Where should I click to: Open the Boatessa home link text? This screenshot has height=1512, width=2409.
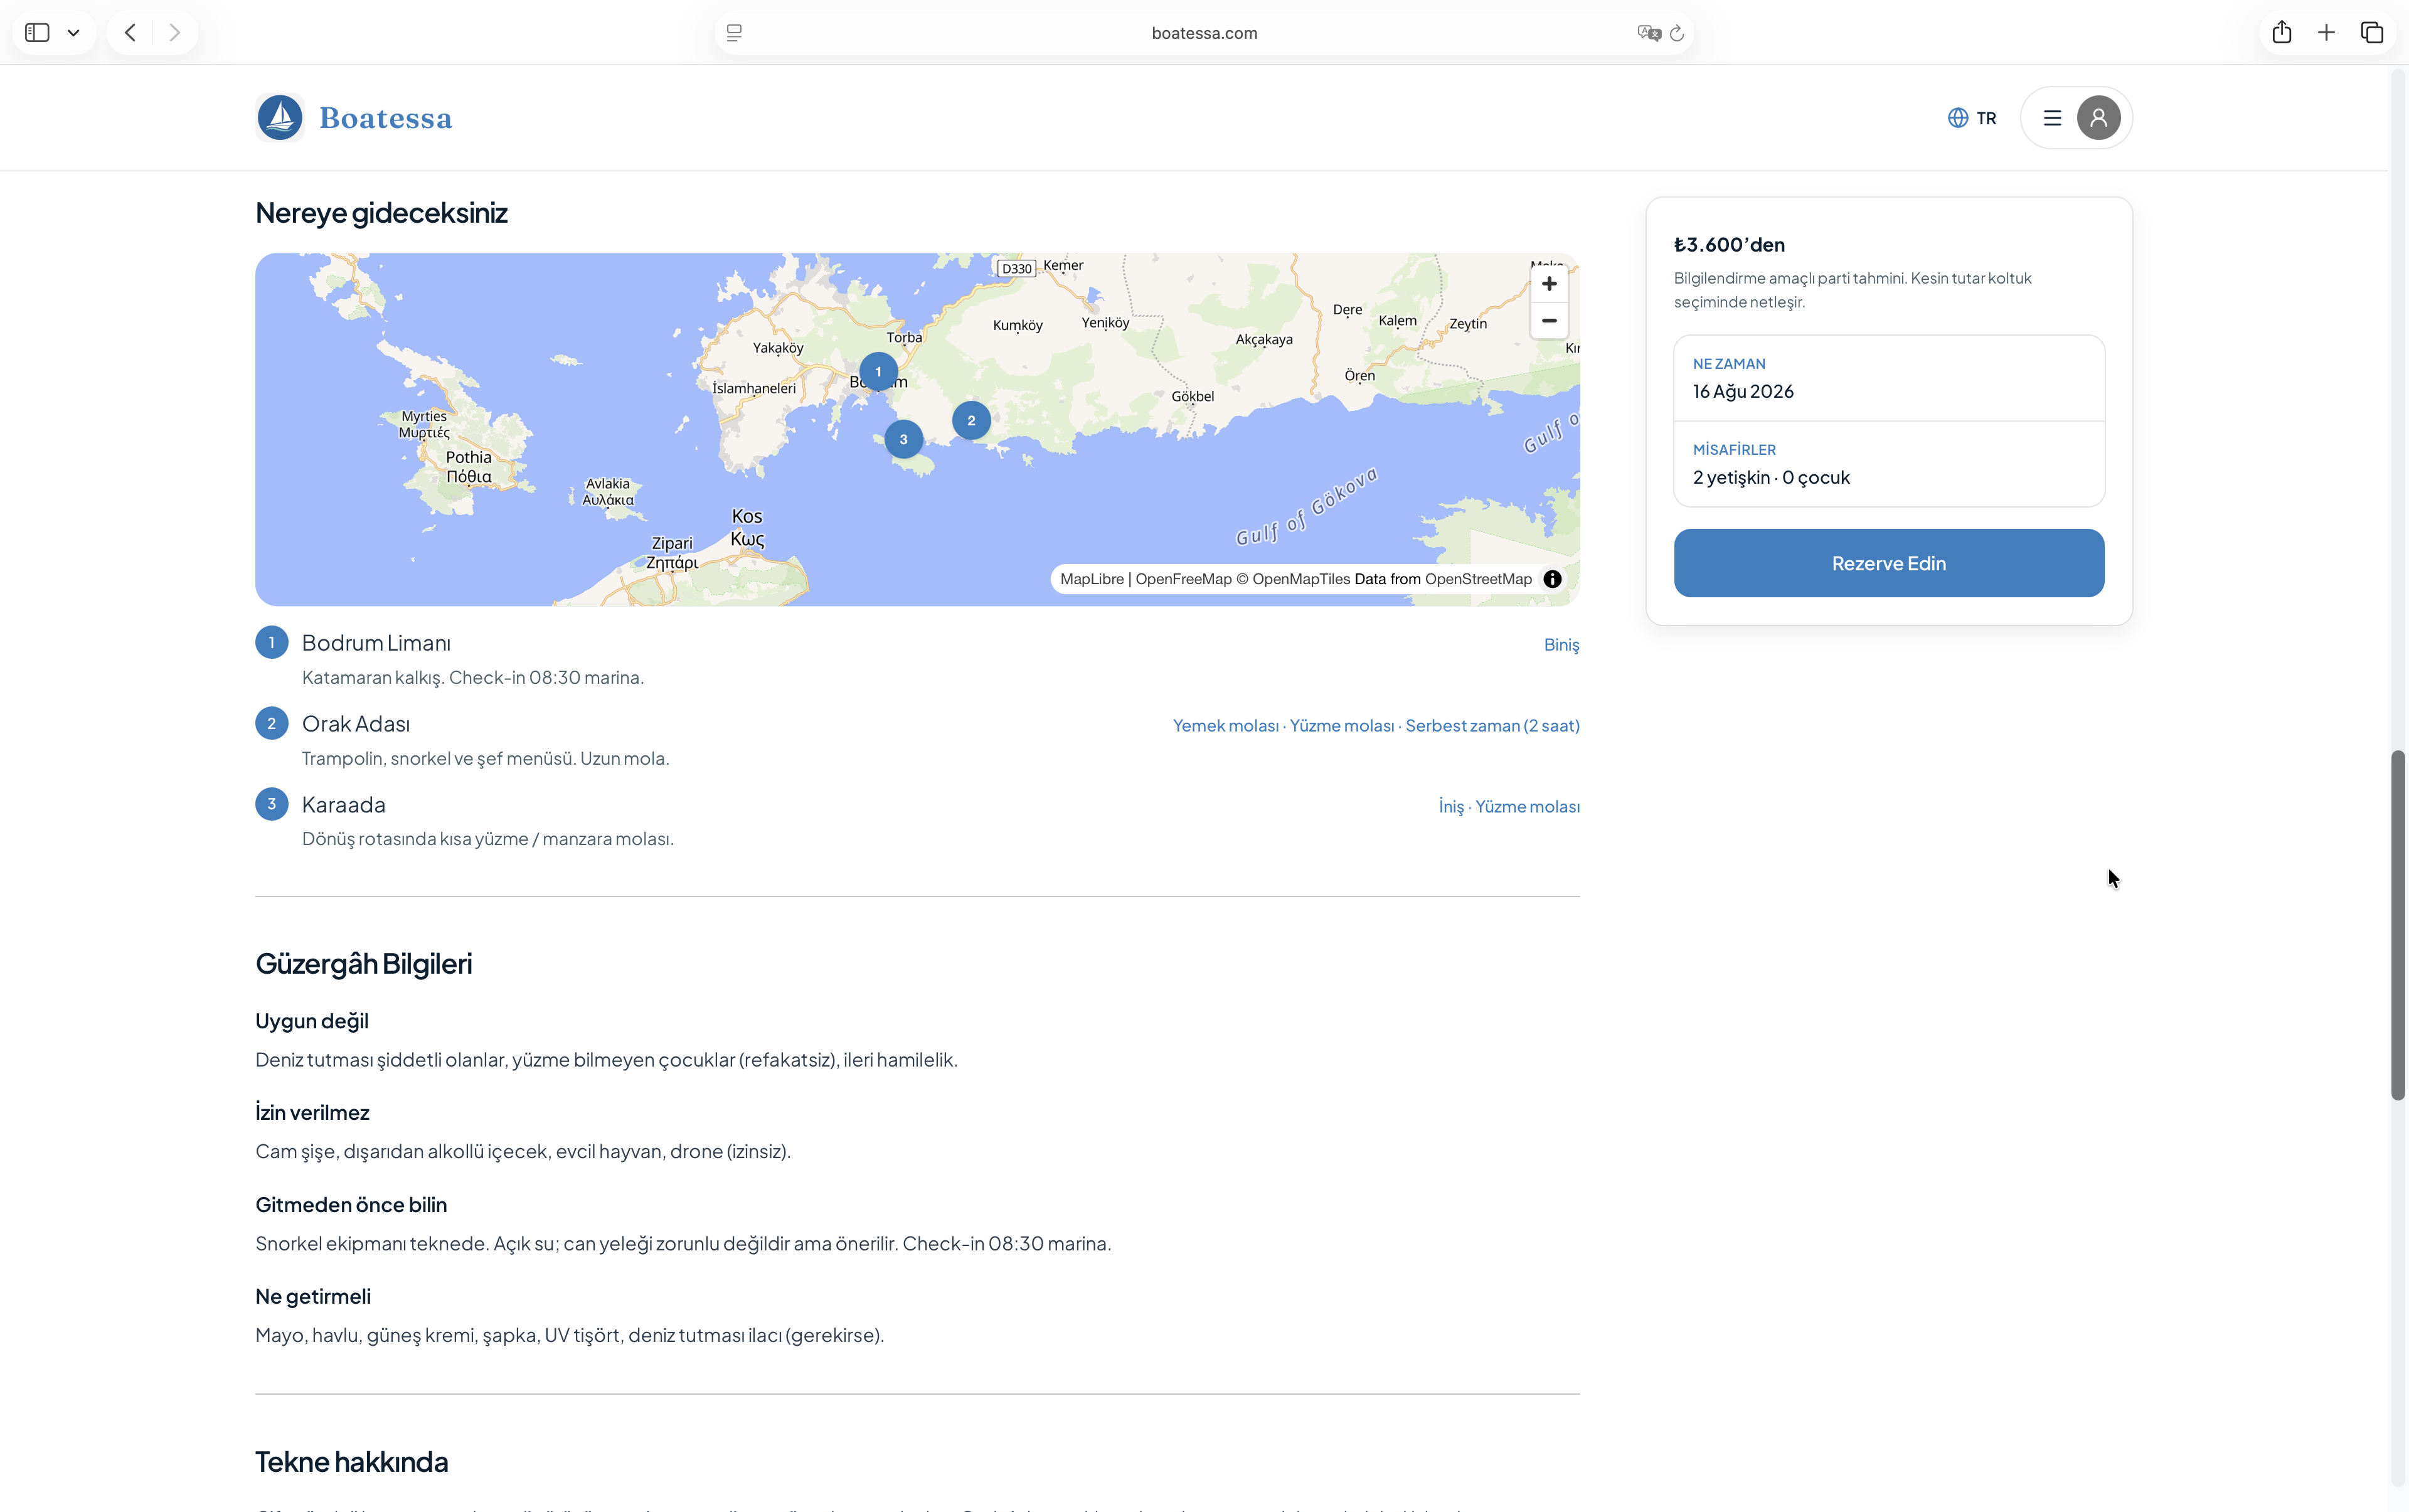click(386, 118)
